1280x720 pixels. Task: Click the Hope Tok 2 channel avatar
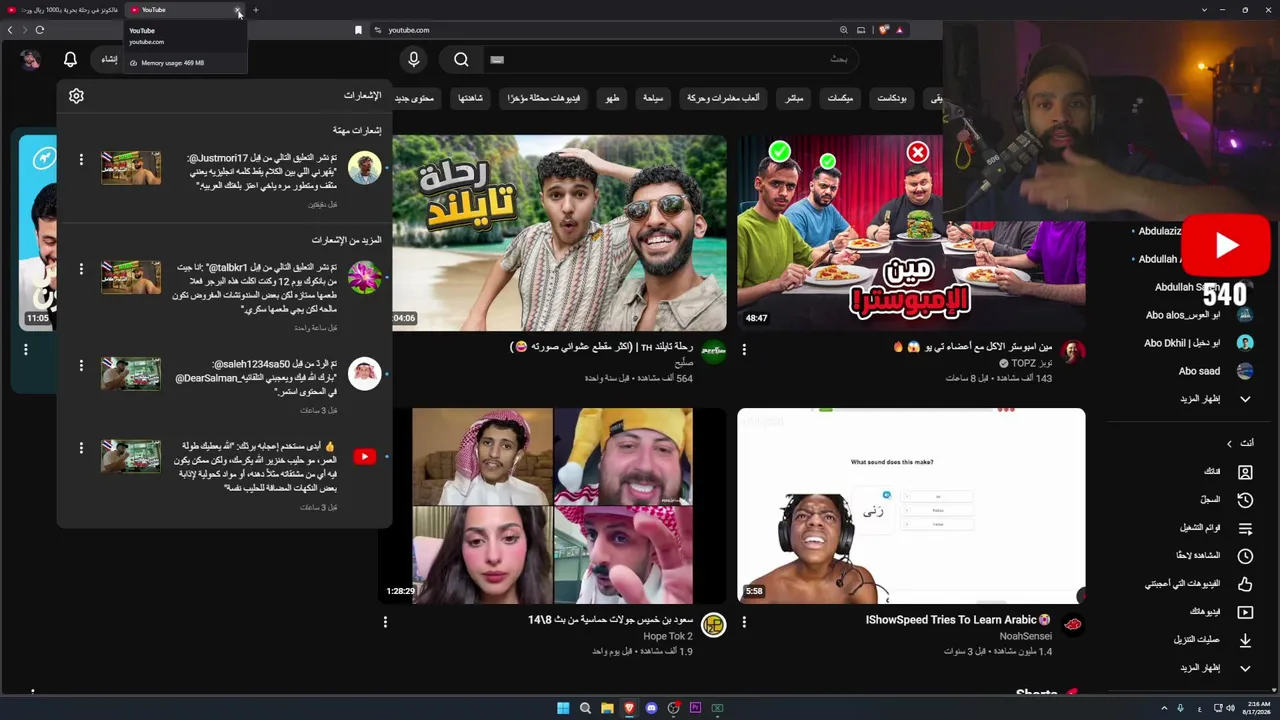pos(713,625)
